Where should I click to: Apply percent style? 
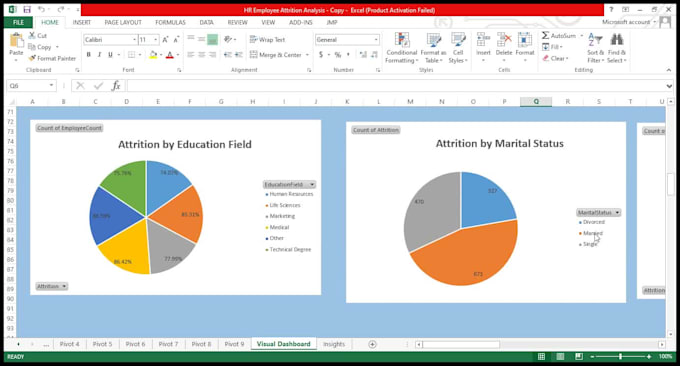tap(338, 55)
